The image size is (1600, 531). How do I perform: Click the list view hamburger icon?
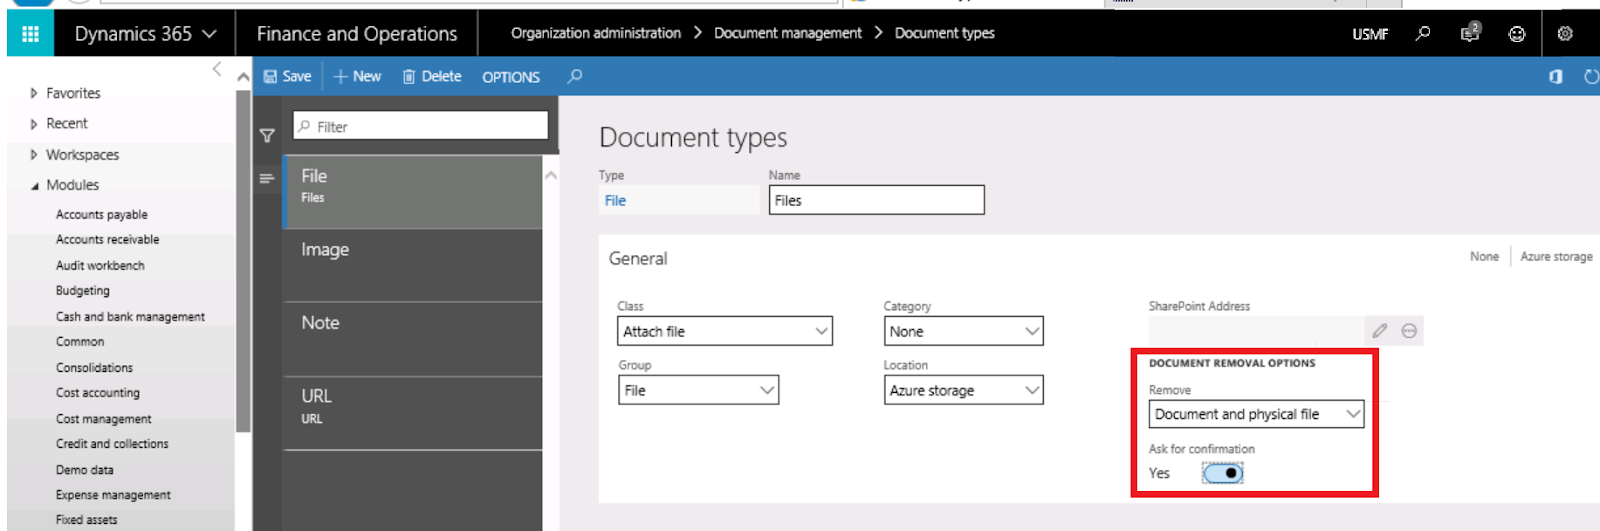266,178
